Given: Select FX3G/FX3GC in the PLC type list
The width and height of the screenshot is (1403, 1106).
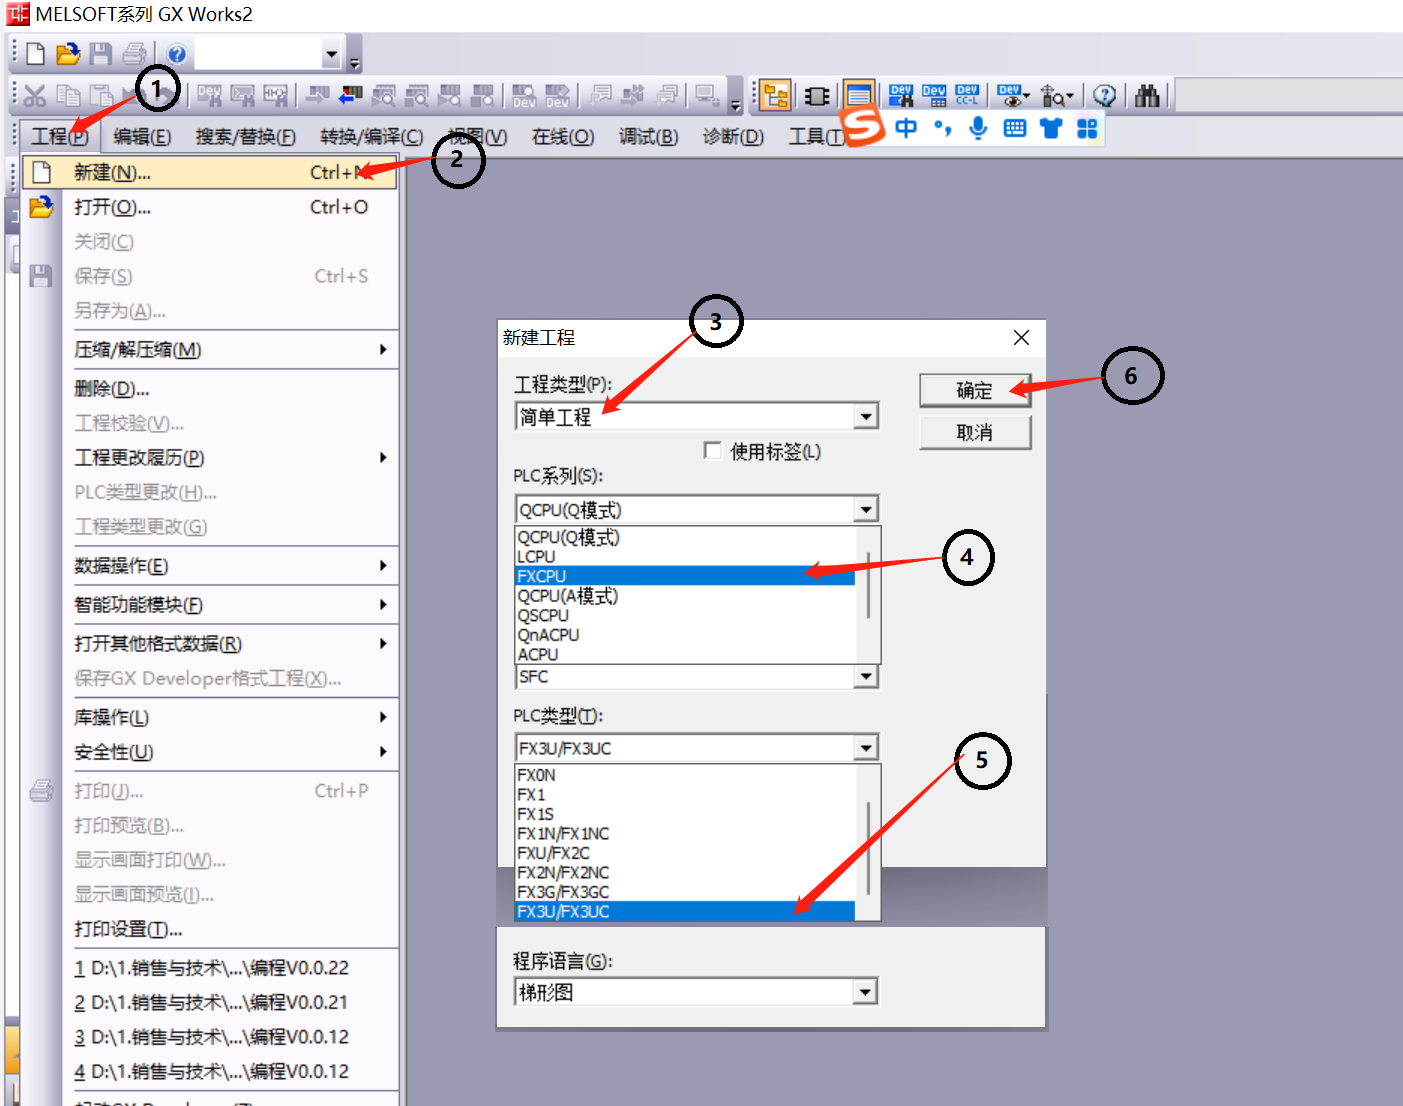Looking at the screenshot, I should tap(685, 892).
